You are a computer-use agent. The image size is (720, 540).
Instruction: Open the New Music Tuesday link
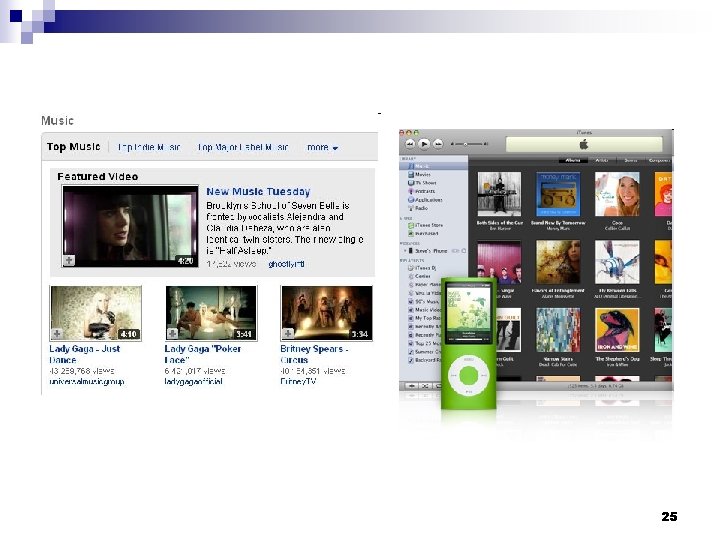(x=258, y=191)
